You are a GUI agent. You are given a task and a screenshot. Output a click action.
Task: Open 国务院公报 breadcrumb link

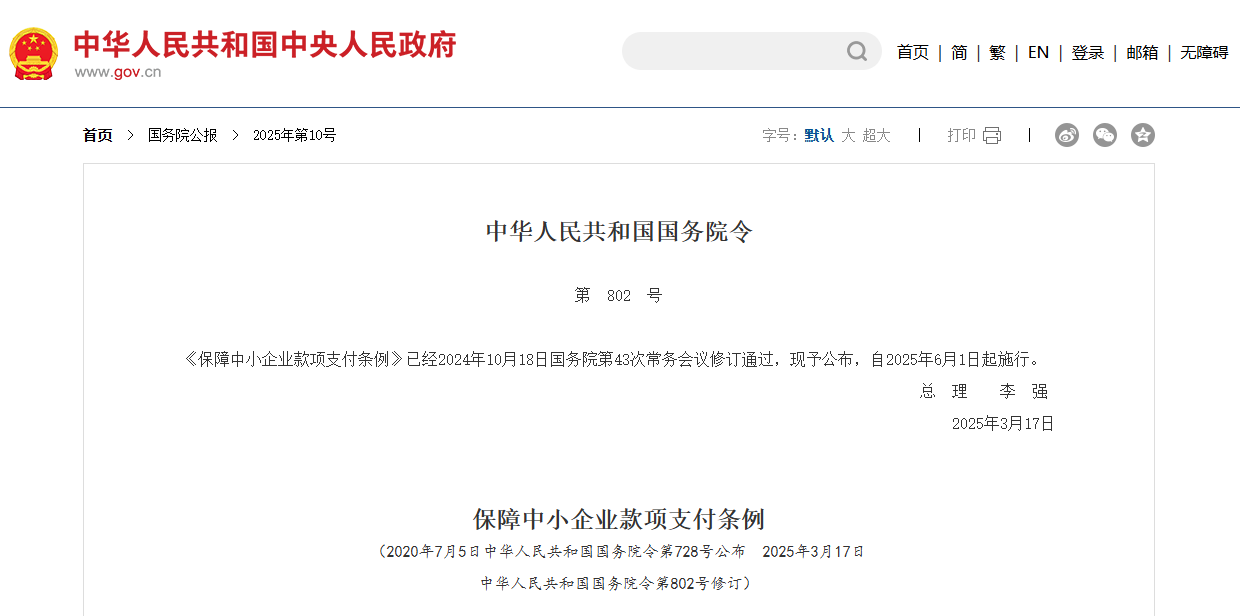click(183, 135)
